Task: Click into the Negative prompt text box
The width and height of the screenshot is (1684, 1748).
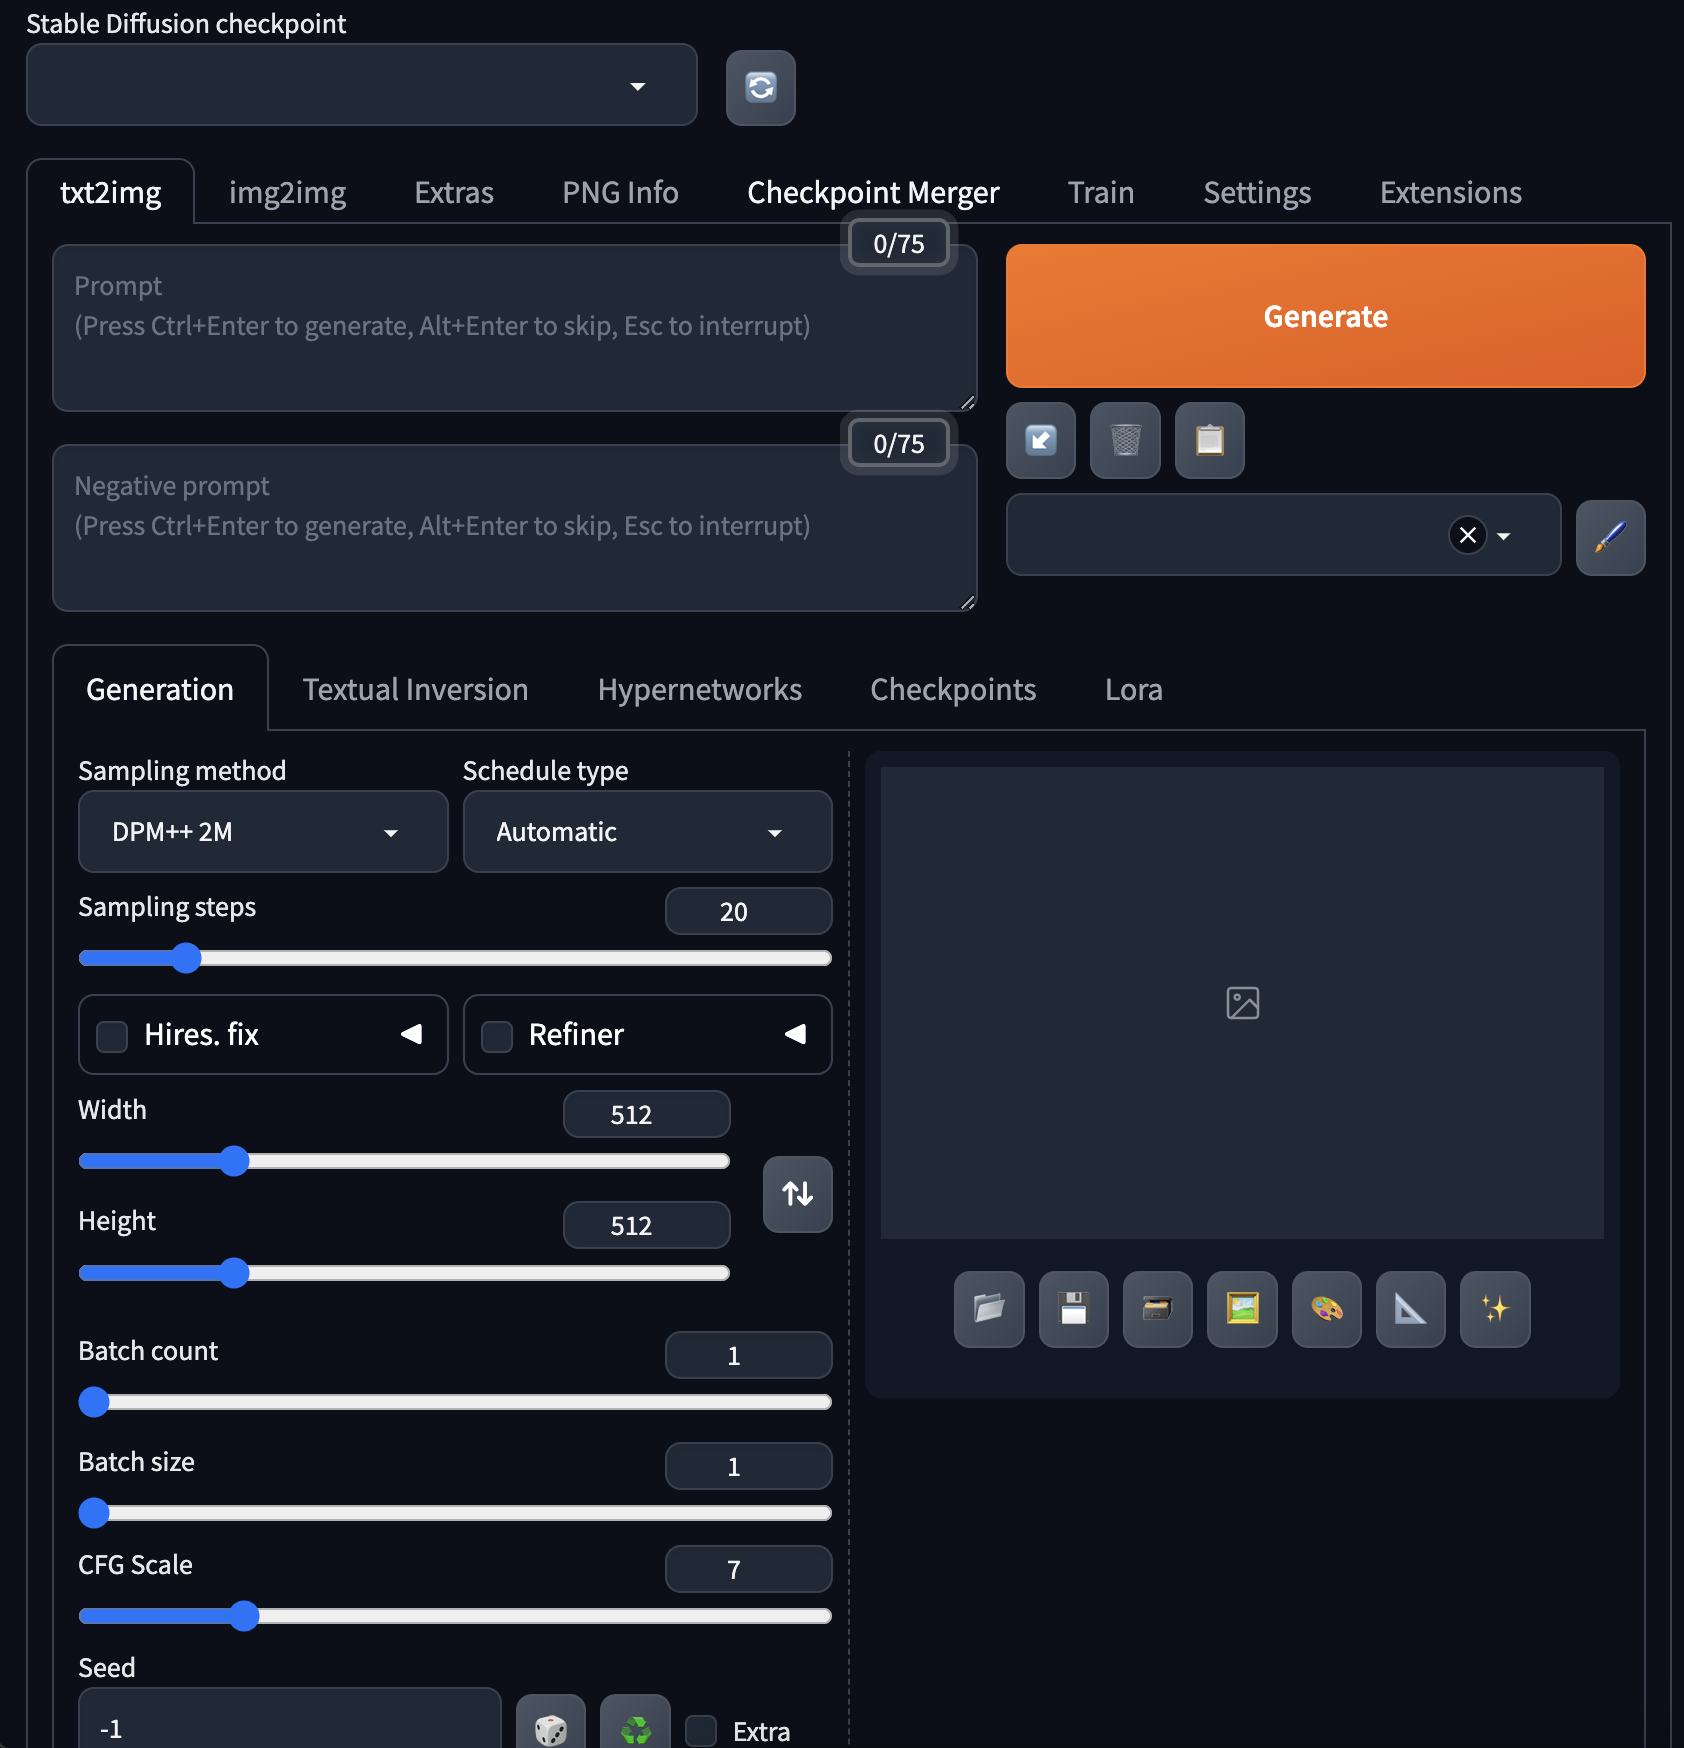Action: [x=514, y=528]
